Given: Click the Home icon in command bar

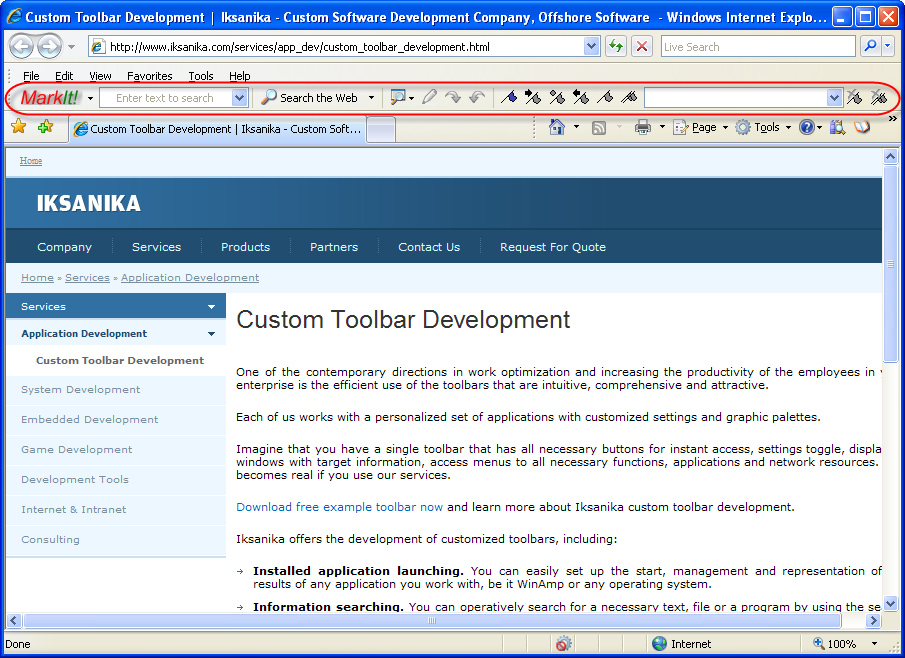Looking at the screenshot, I should pyautogui.click(x=557, y=127).
